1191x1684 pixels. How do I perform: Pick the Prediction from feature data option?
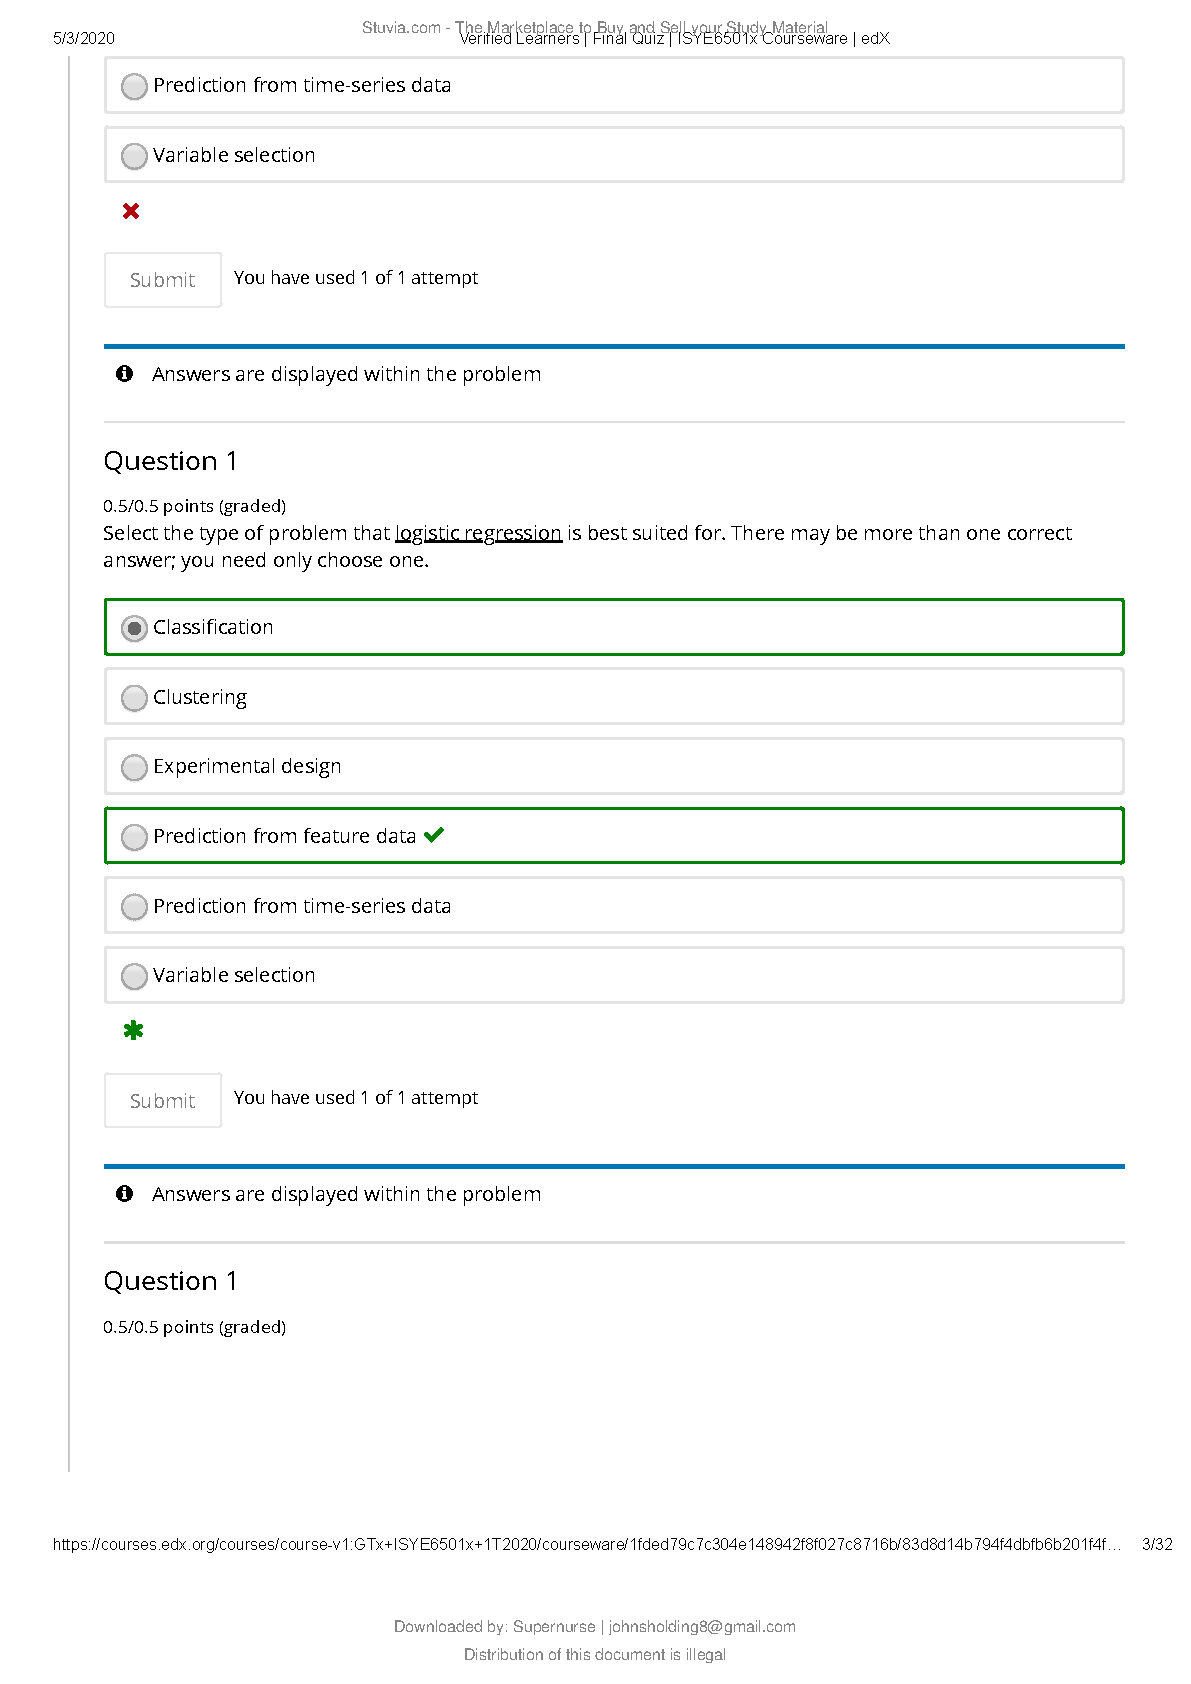click(134, 837)
